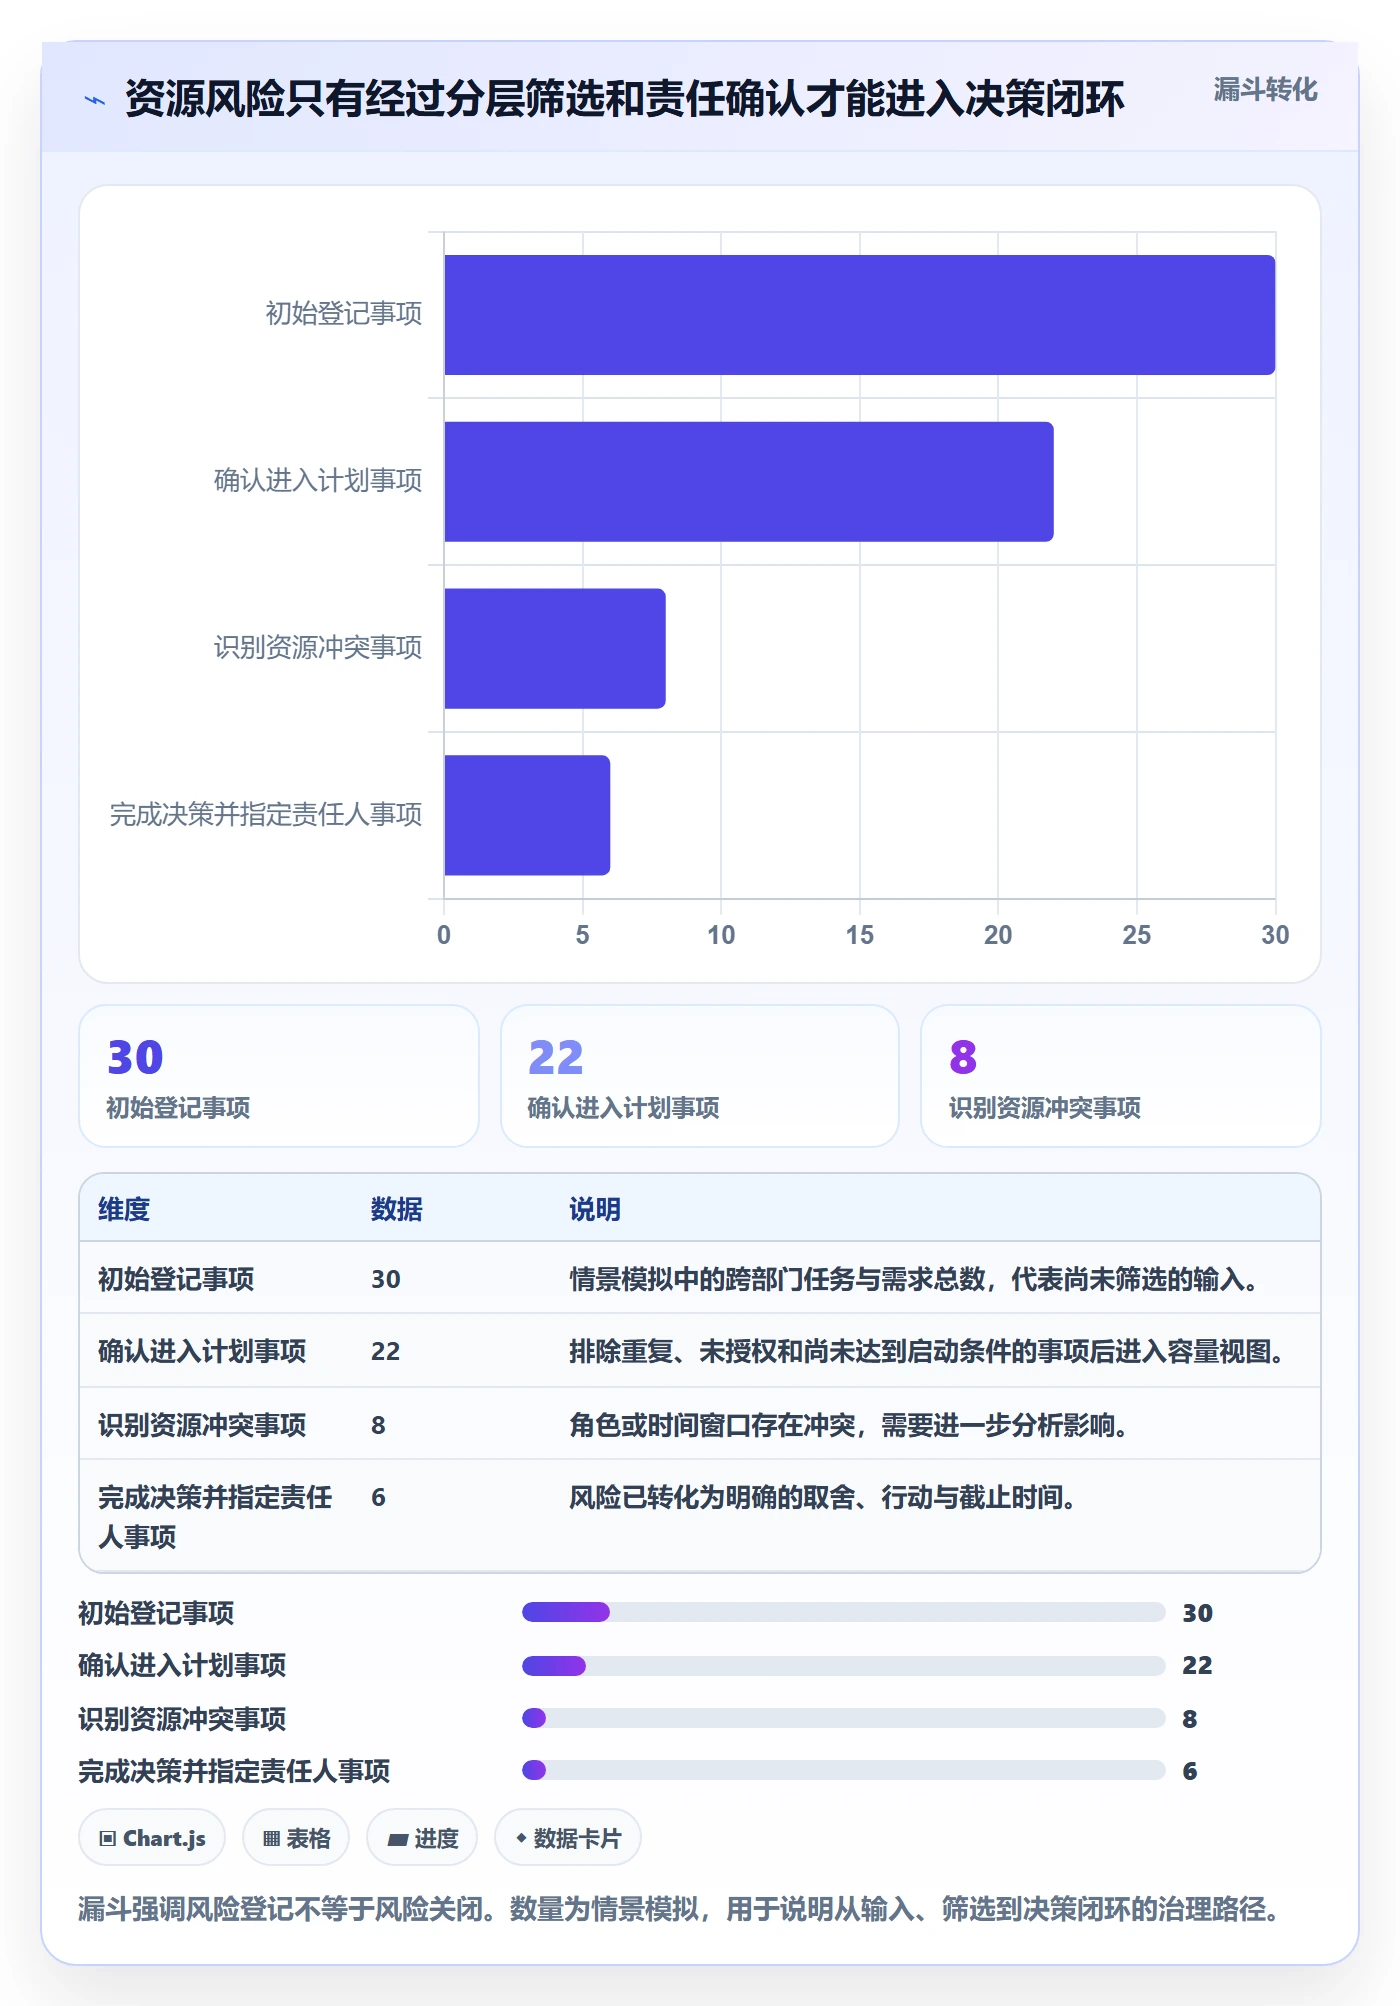Select the 表格 tag chip
This screenshot has width=1400, height=2006.
click(x=296, y=1838)
